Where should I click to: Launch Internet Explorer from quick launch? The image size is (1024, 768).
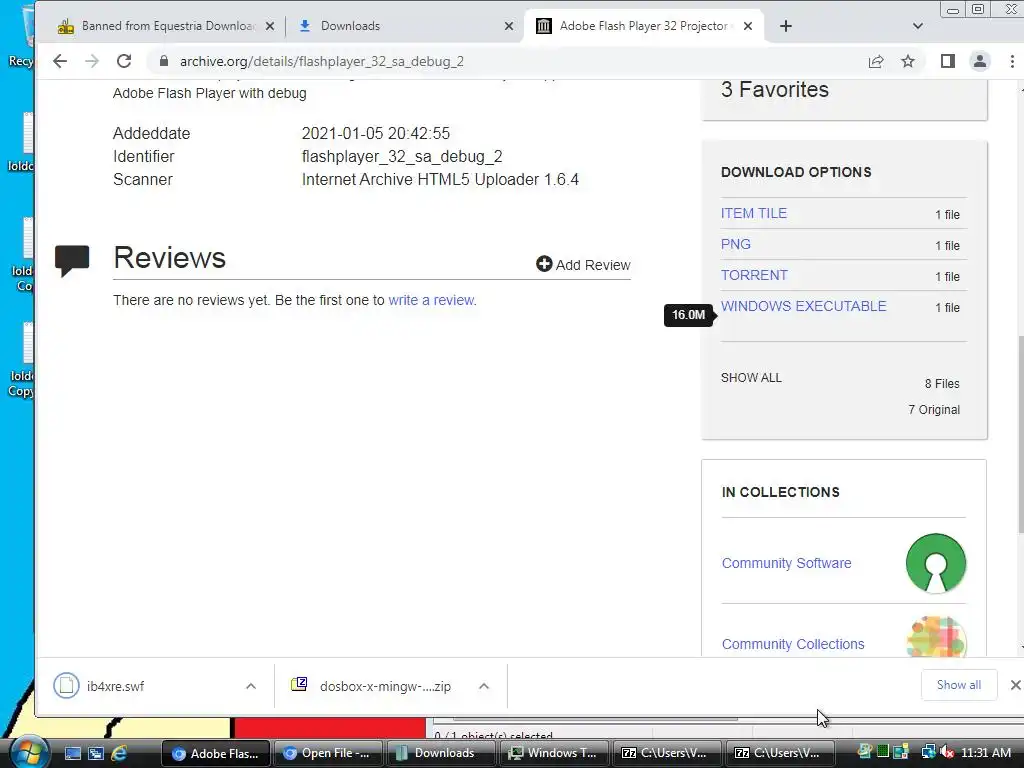[x=120, y=754]
